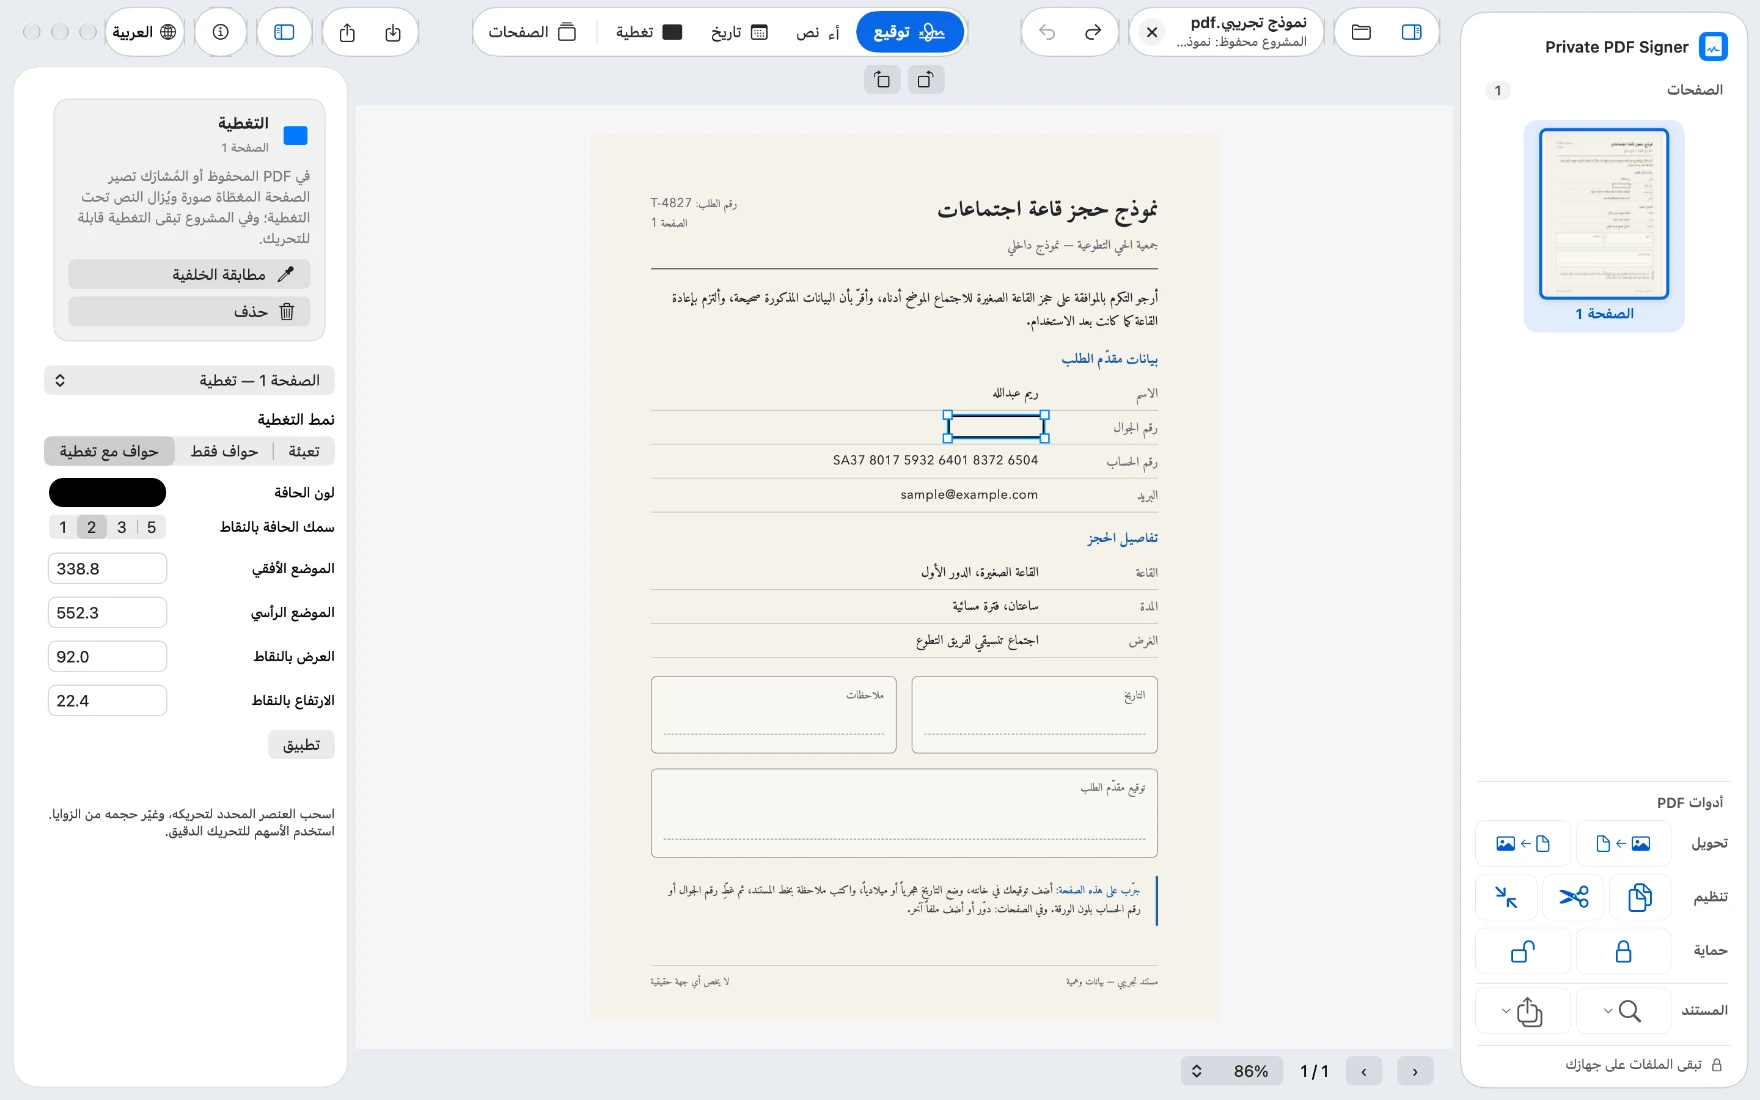Open the black لون الحافة color swatch
Image resolution: width=1760 pixels, height=1100 pixels.
(107, 492)
